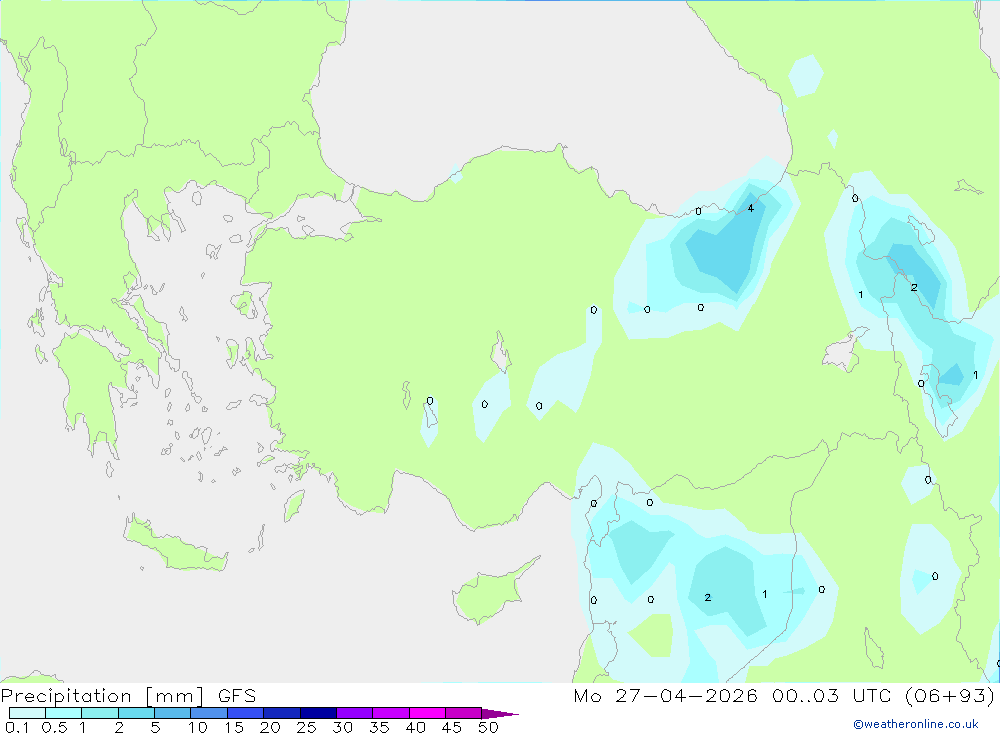Select the 'Precipitation [mm] GFS' title text
The height and width of the screenshot is (733, 1000).
(x=128, y=696)
